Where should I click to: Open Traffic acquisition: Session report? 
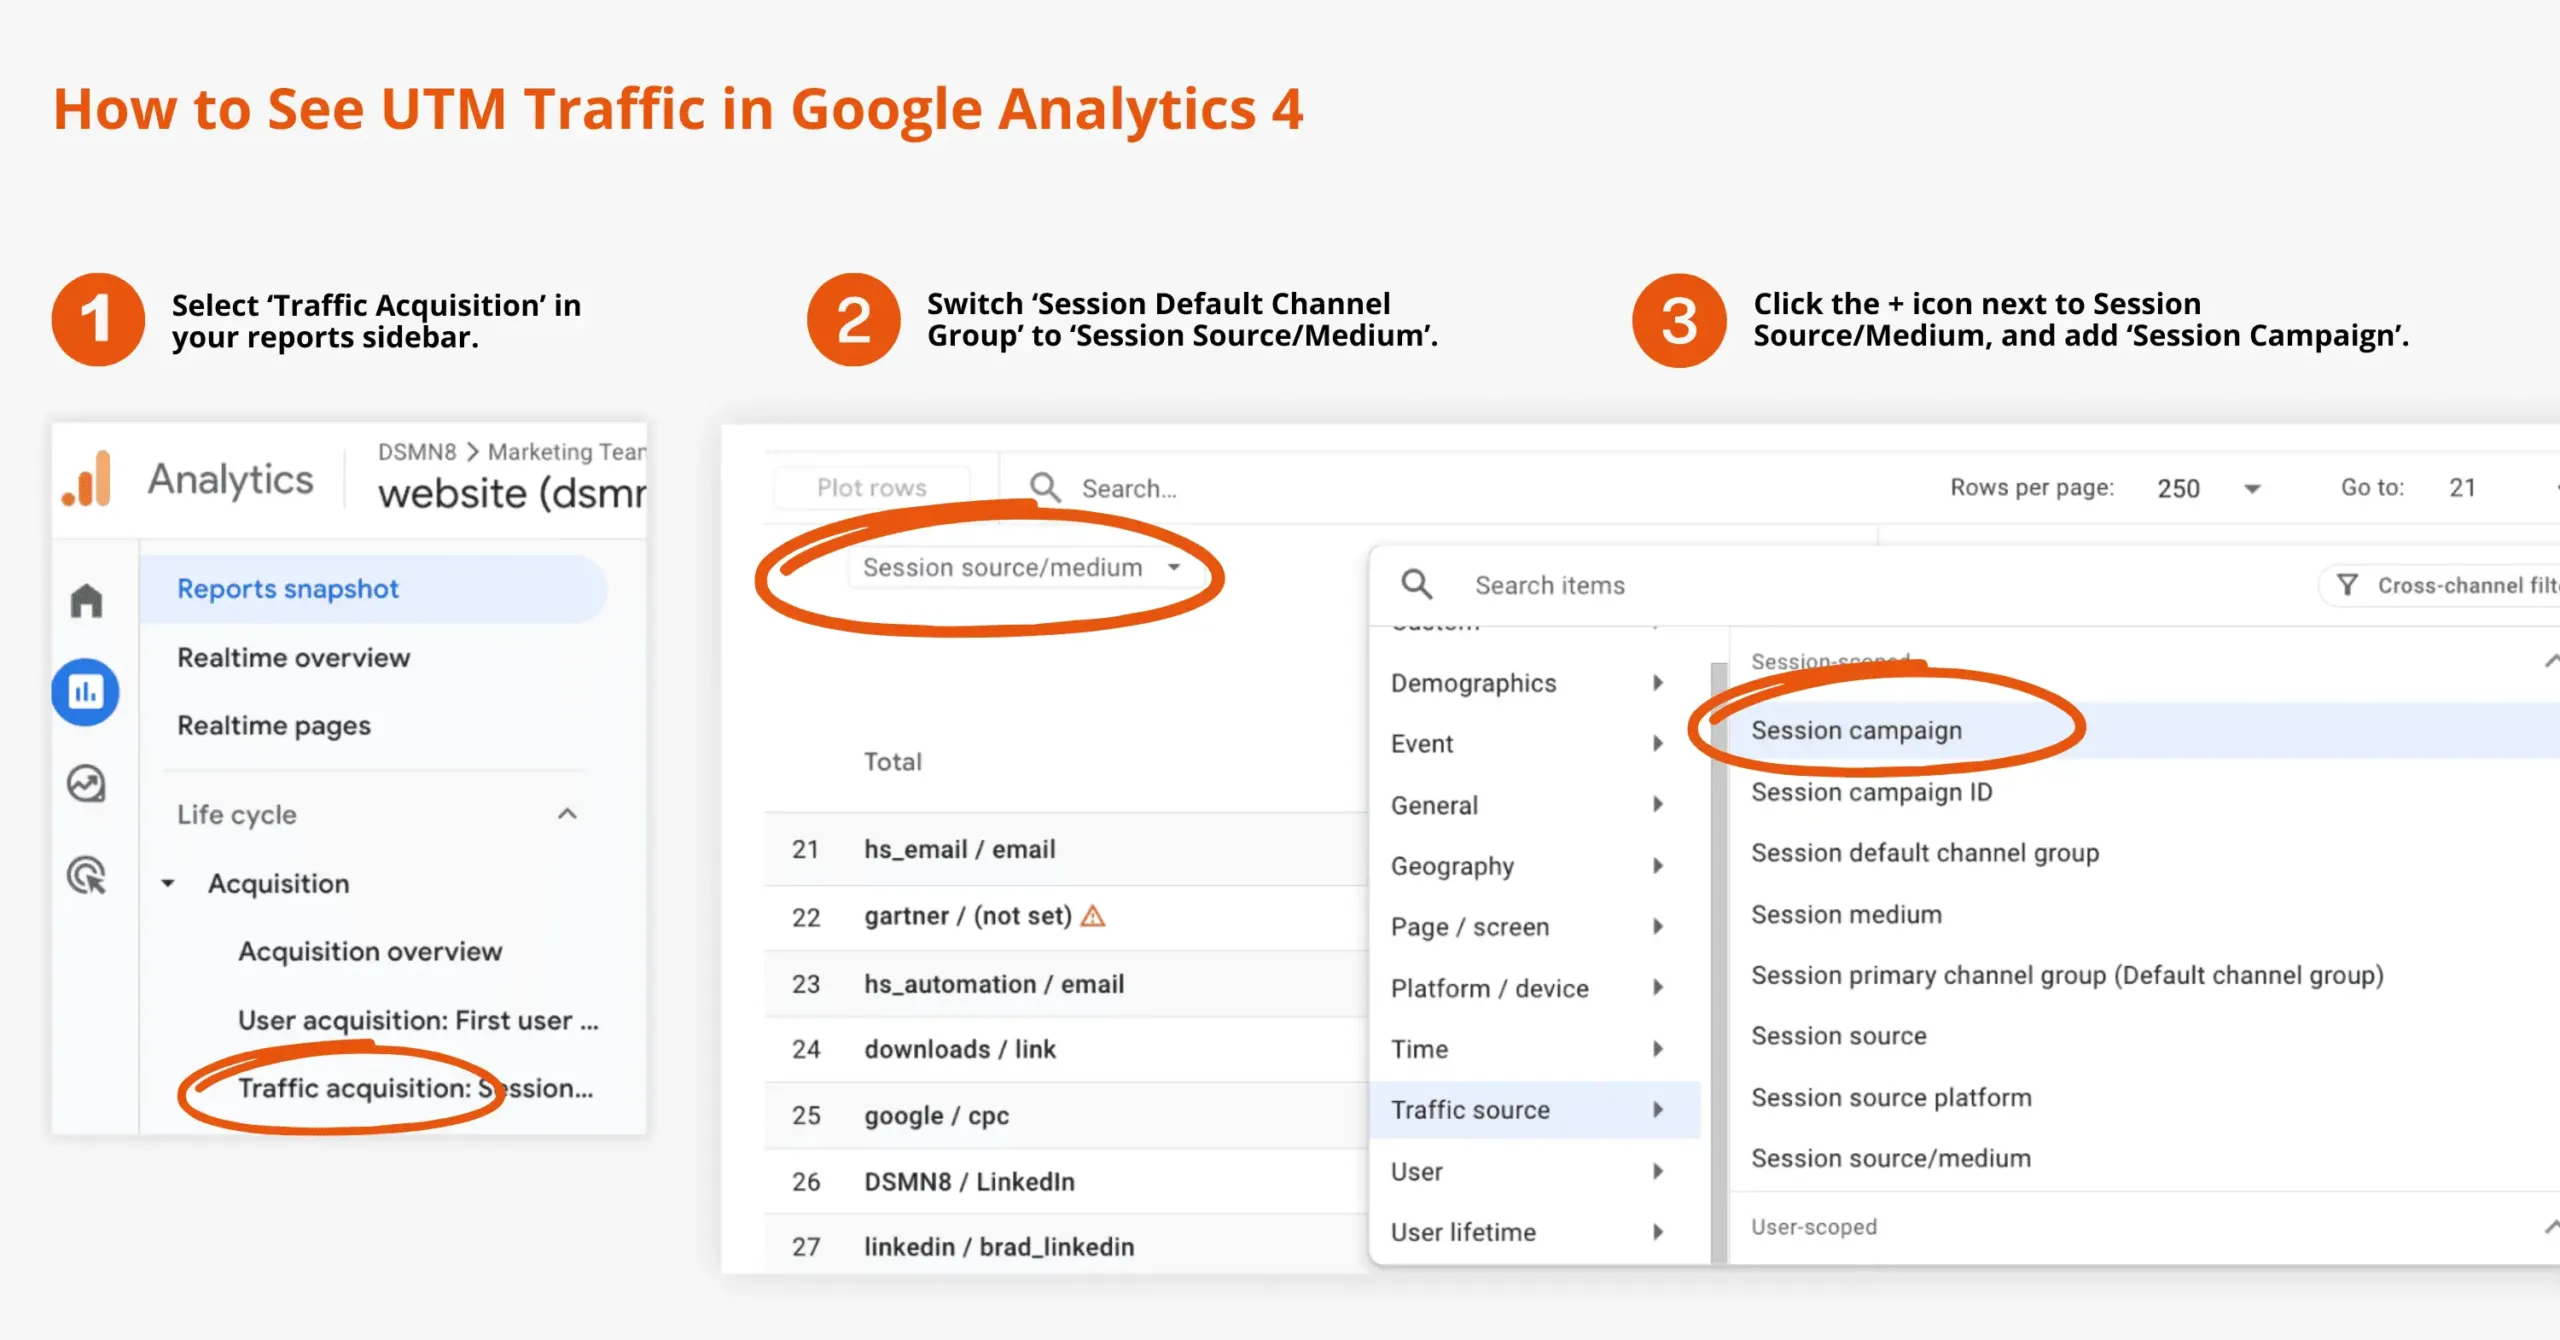coord(415,1088)
